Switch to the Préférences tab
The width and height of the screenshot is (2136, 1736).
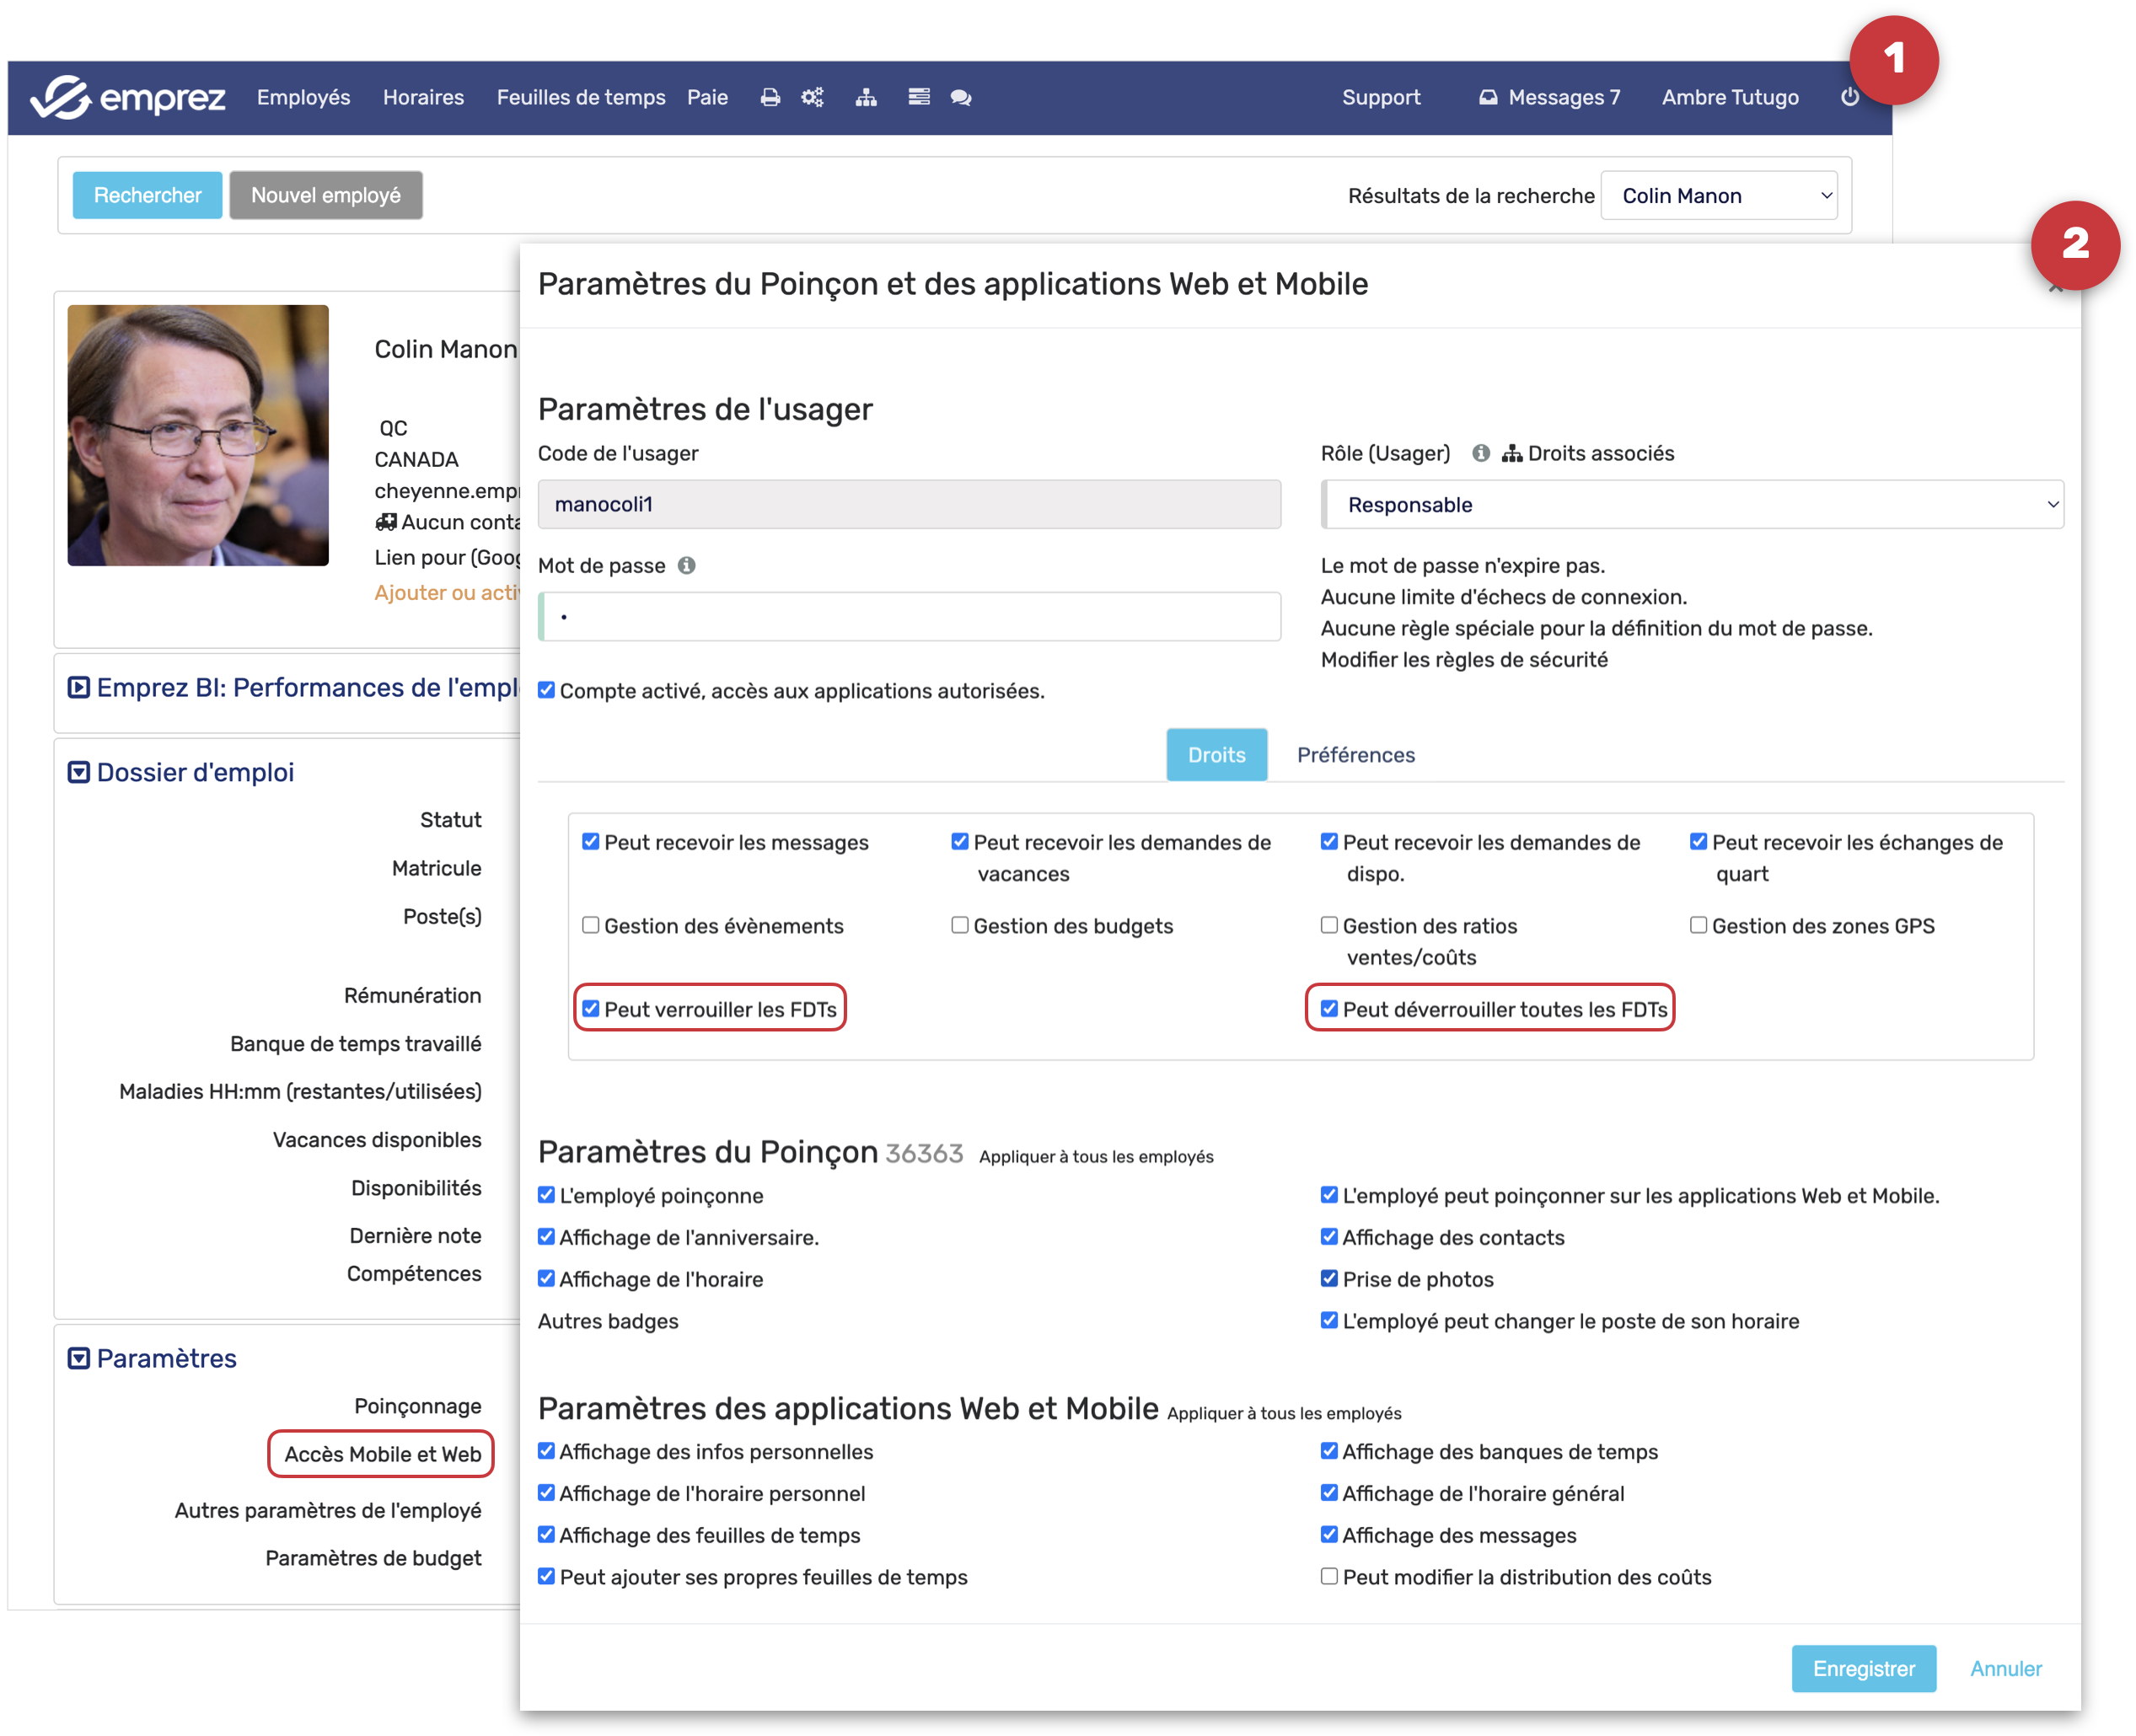[1355, 755]
